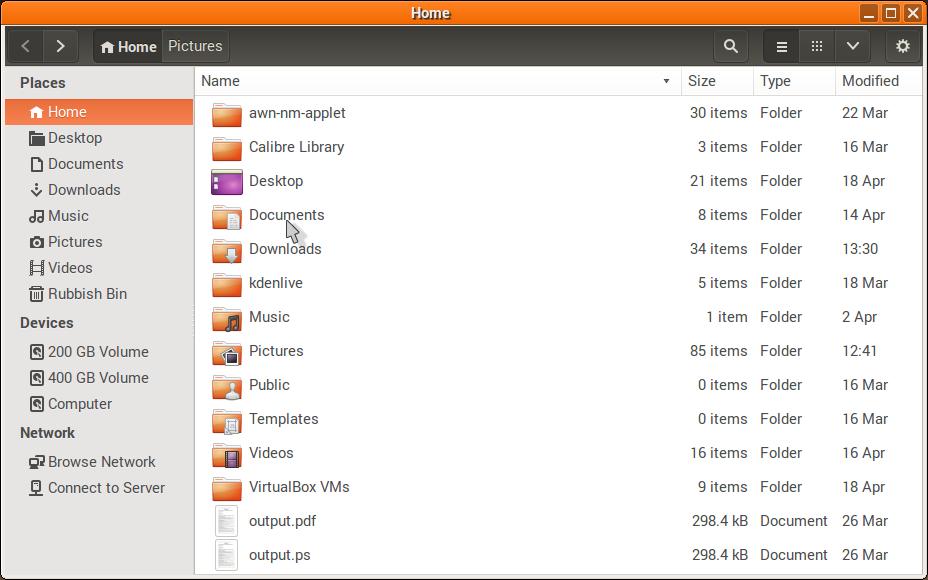Select the Pictures path bar button
The image size is (928, 580).
195,46
